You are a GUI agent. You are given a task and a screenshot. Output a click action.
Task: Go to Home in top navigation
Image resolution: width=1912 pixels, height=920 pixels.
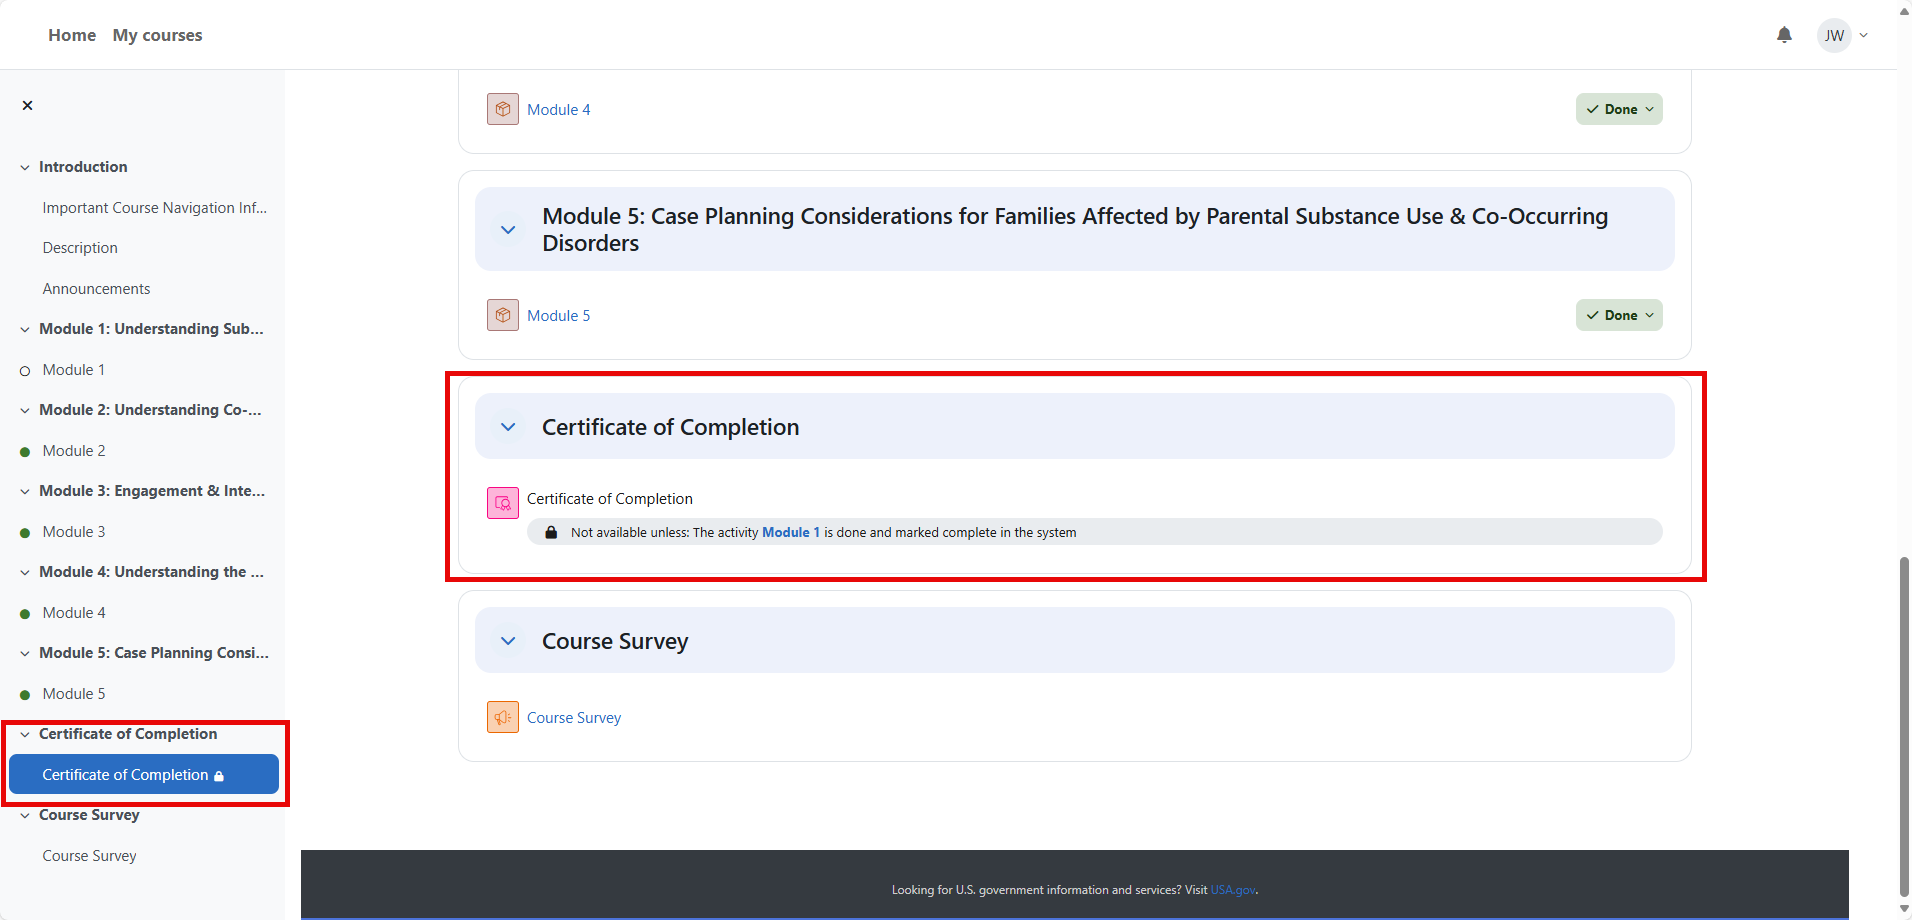tap(72, 35)
